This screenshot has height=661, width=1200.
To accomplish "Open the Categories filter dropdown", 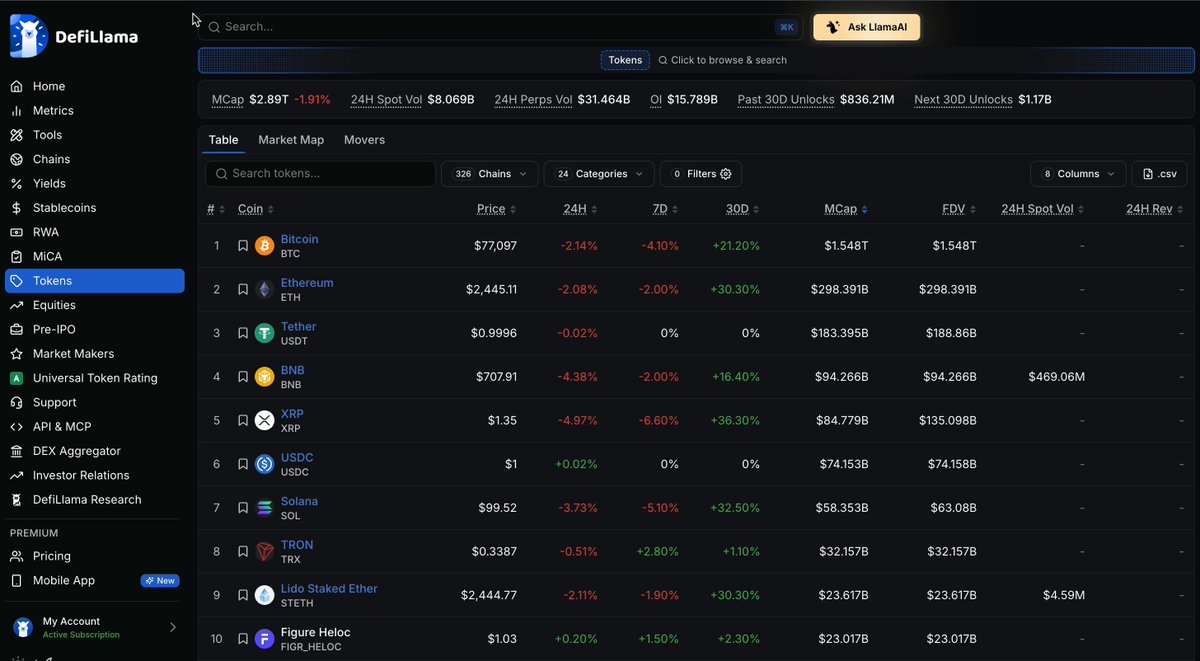I will [599, 174].
